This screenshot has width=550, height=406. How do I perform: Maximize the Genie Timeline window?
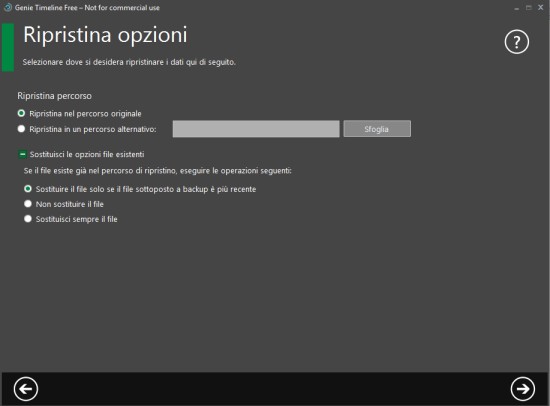[x=529, y=8]
